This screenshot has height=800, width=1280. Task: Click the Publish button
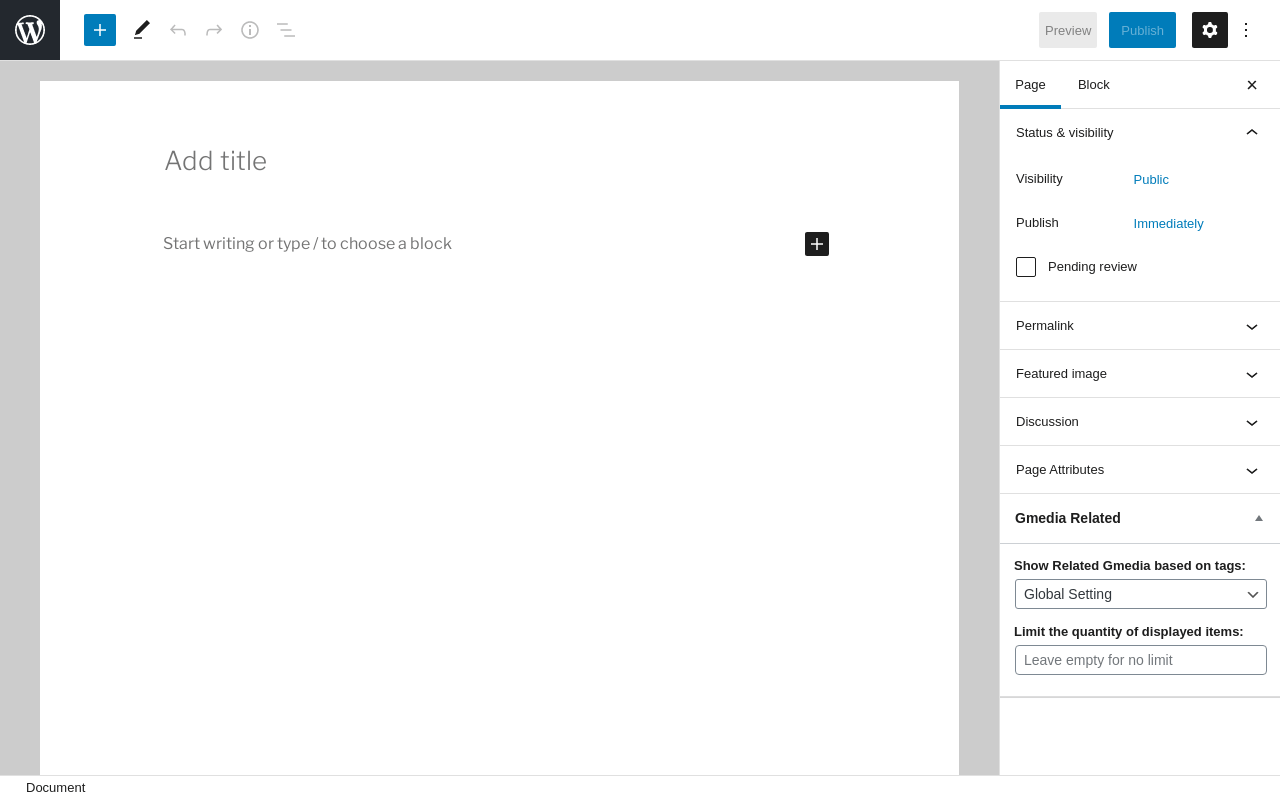pos(1142,30)
